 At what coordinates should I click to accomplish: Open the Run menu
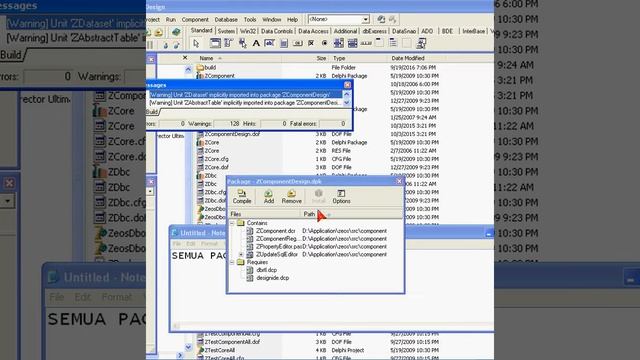pyautogui.click(x=171, y=20)
